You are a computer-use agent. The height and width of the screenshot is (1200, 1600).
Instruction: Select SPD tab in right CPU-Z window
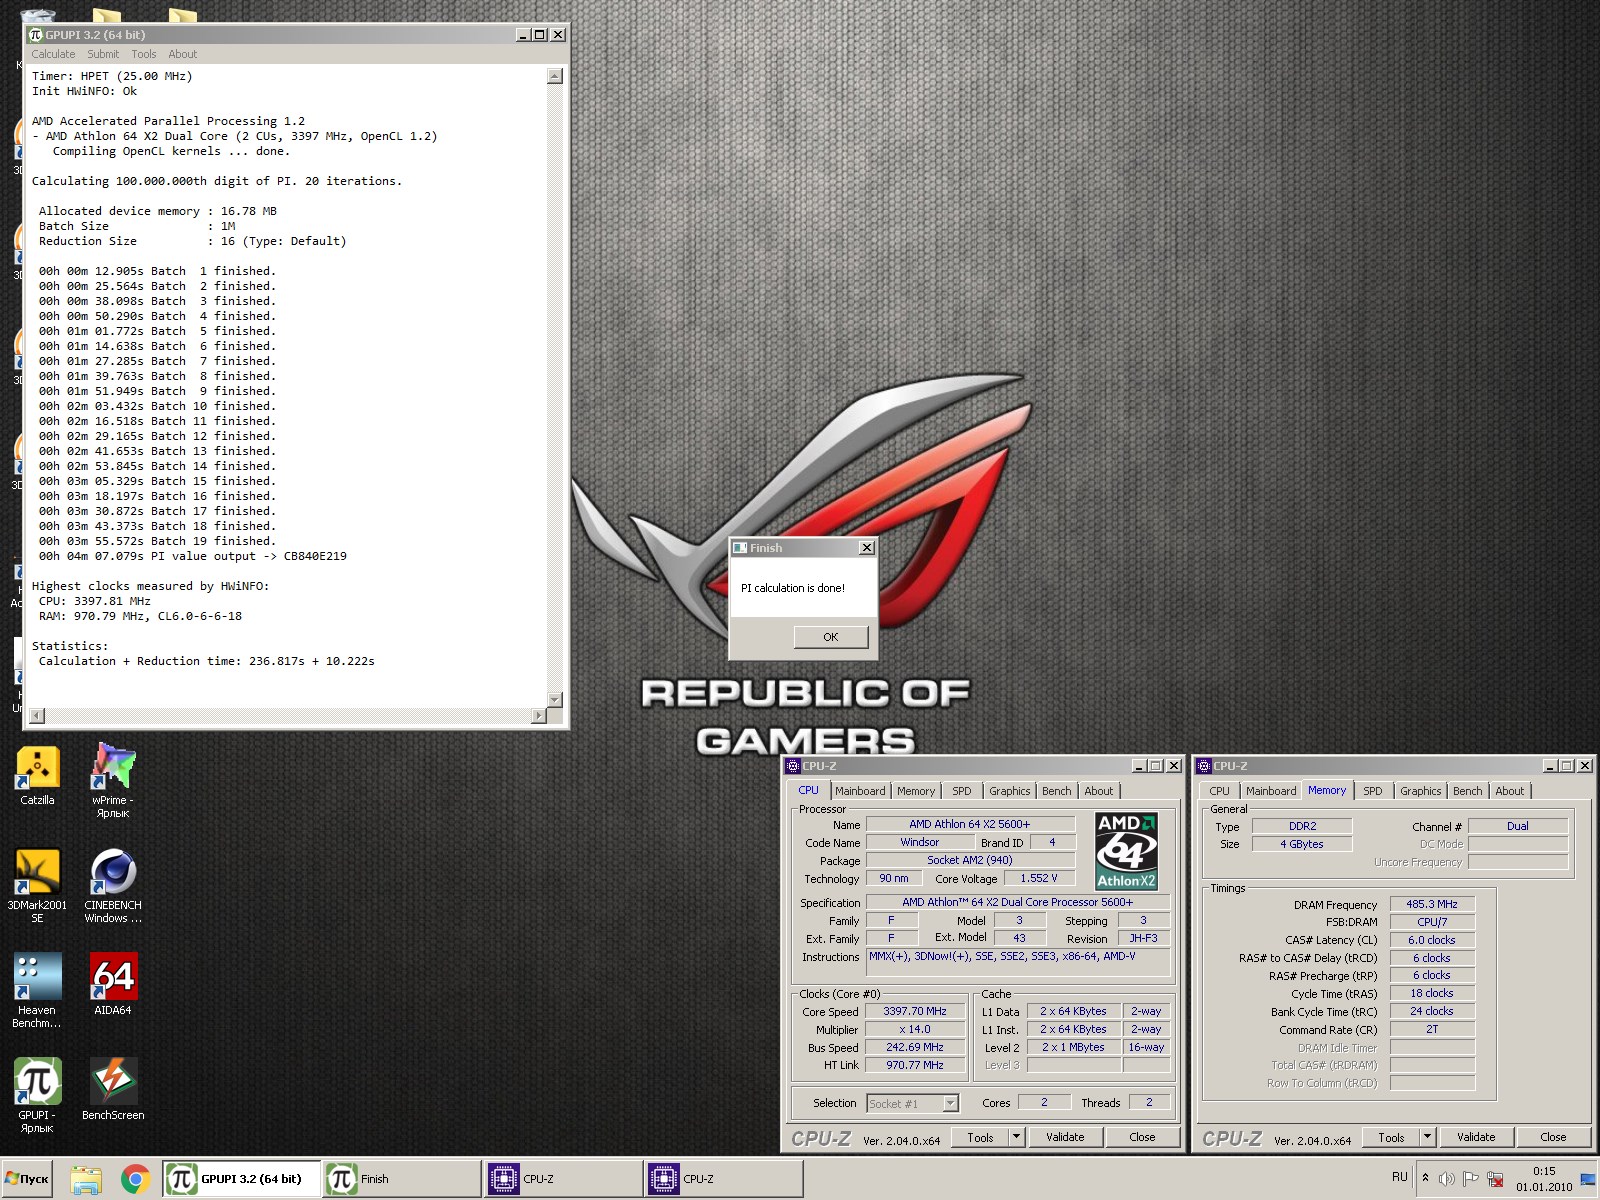point(1373,791)
